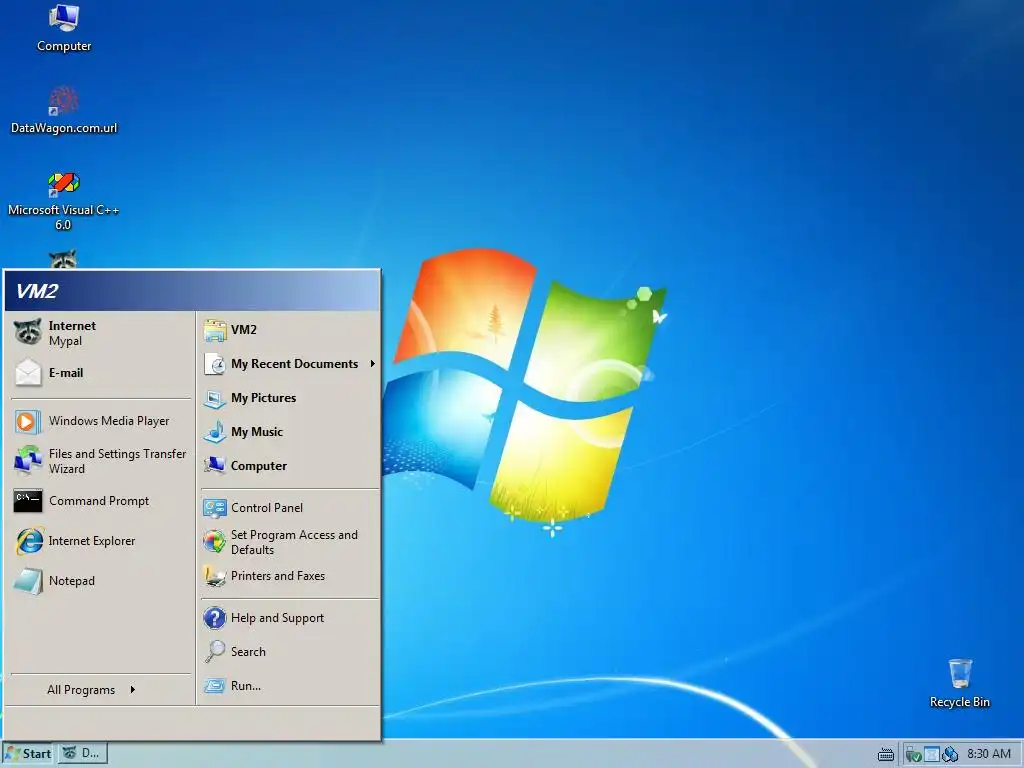Open E-mail from Start menu

point(101,373)
